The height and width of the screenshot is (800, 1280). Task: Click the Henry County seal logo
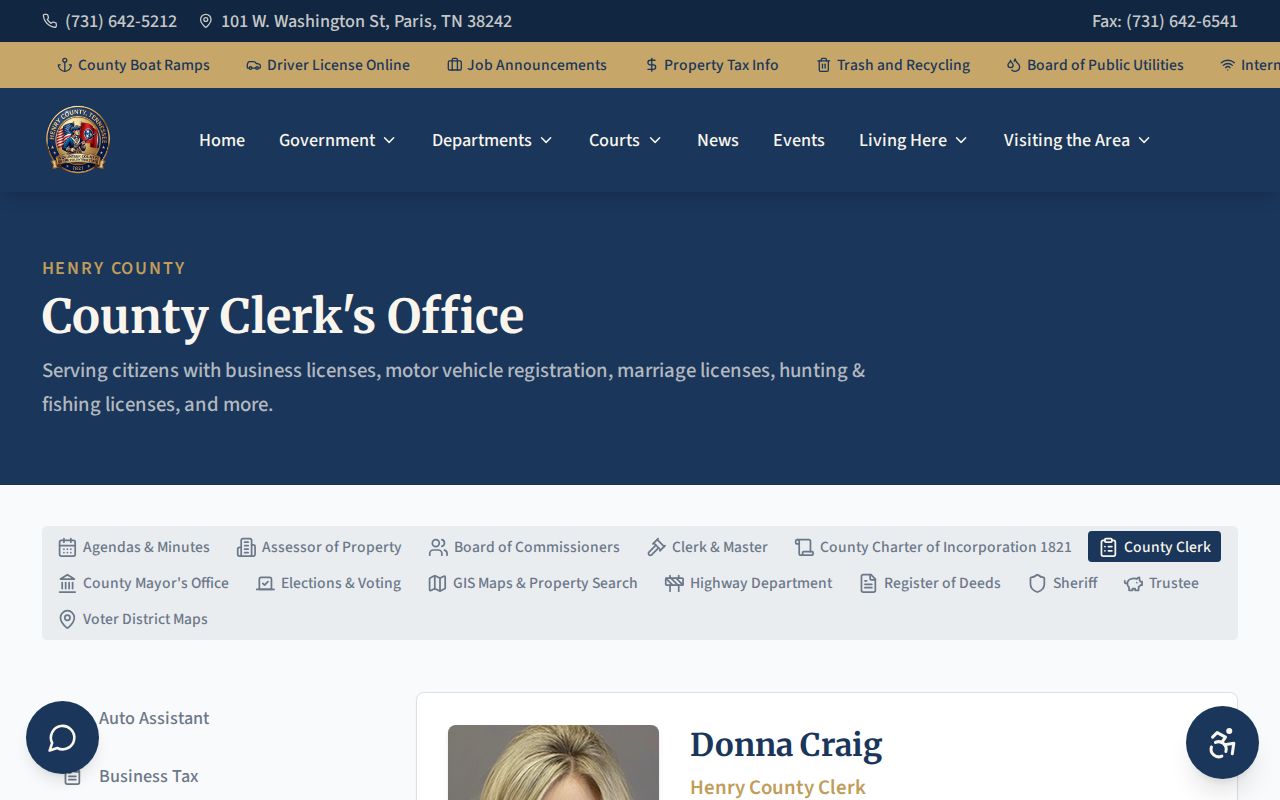[78, 140]
